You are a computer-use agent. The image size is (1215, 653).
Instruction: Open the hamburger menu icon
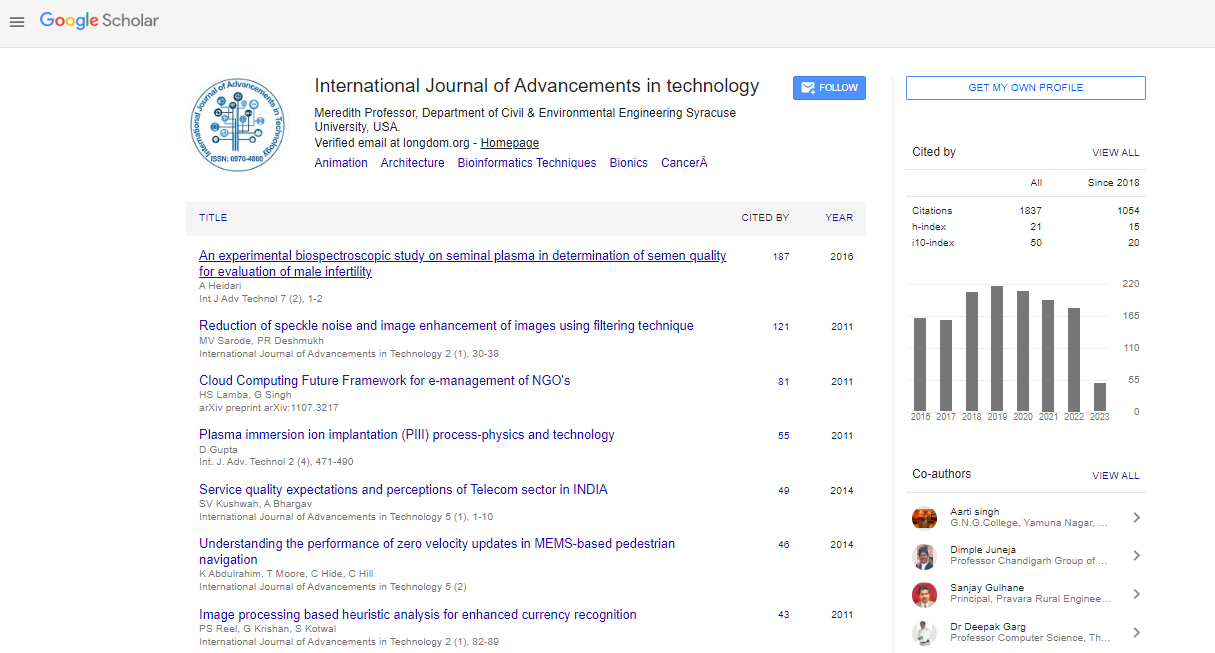click(16, 22)
